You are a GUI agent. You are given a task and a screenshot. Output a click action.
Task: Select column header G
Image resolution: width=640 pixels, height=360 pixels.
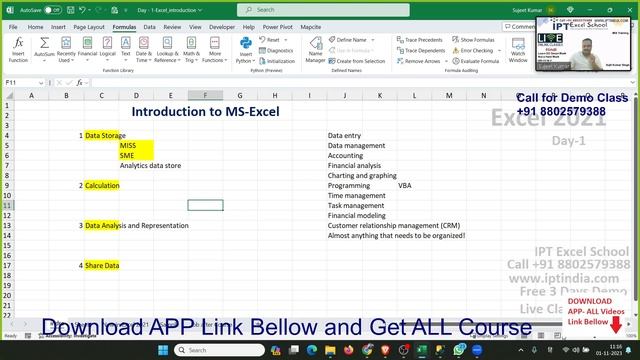[240, 96]
